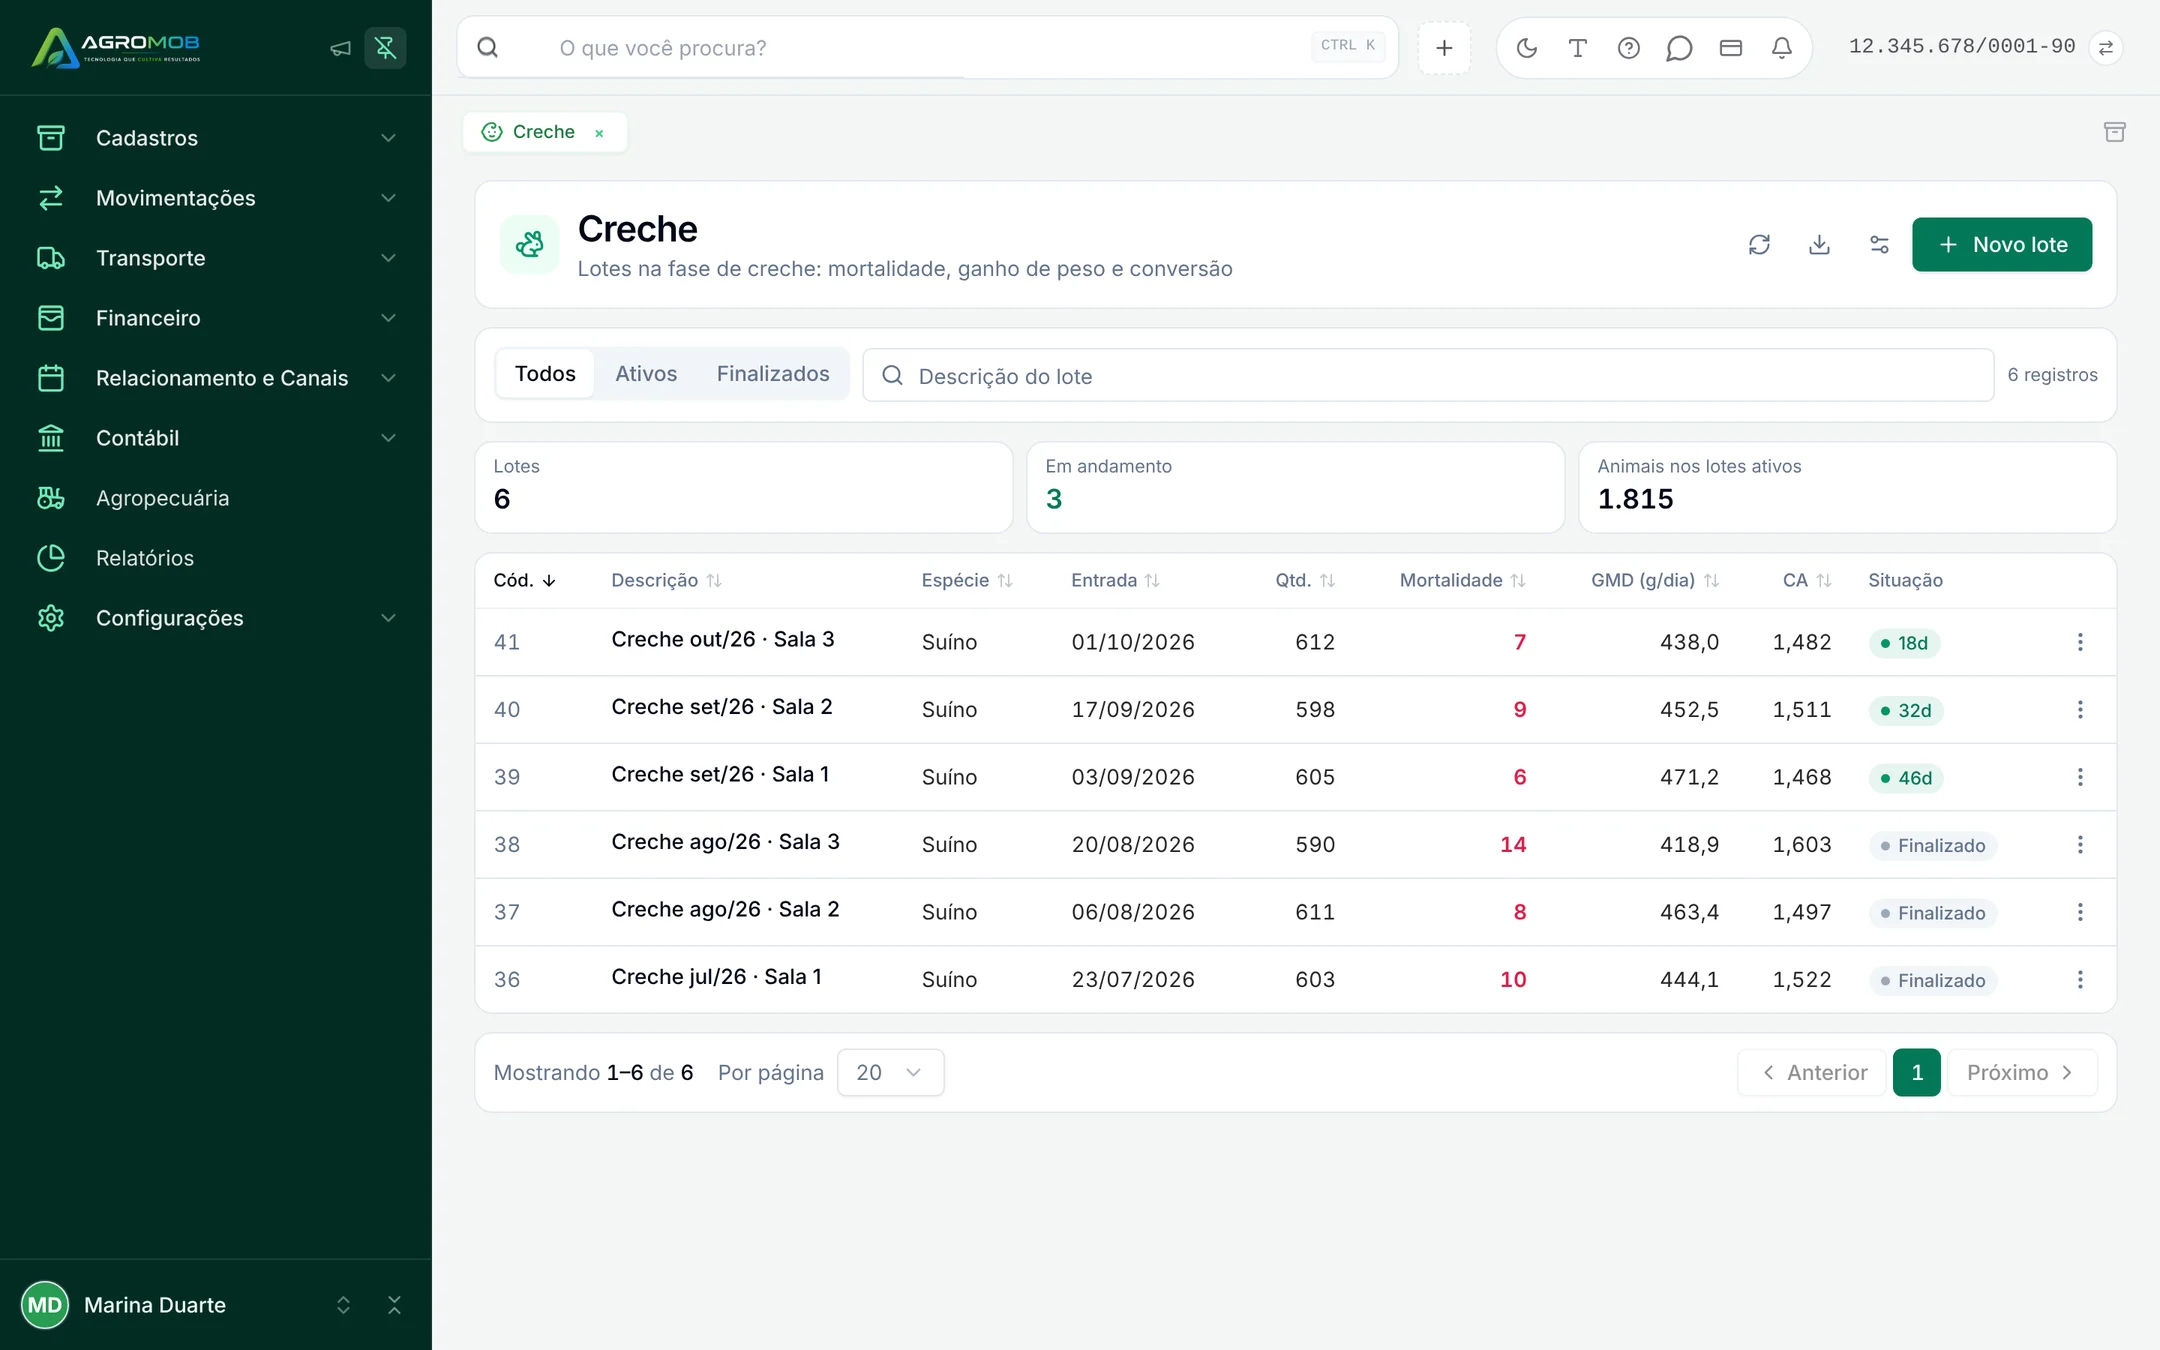Sort by Cód. column header
The width and height of the screenshot is (2160, 1350).
[x=524, y=580]
